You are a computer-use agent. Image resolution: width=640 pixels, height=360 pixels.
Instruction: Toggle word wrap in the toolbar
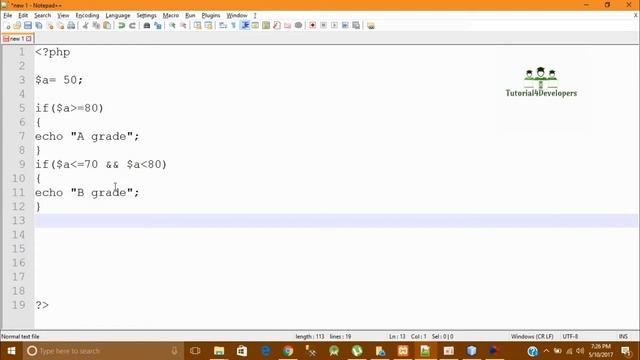223,26
